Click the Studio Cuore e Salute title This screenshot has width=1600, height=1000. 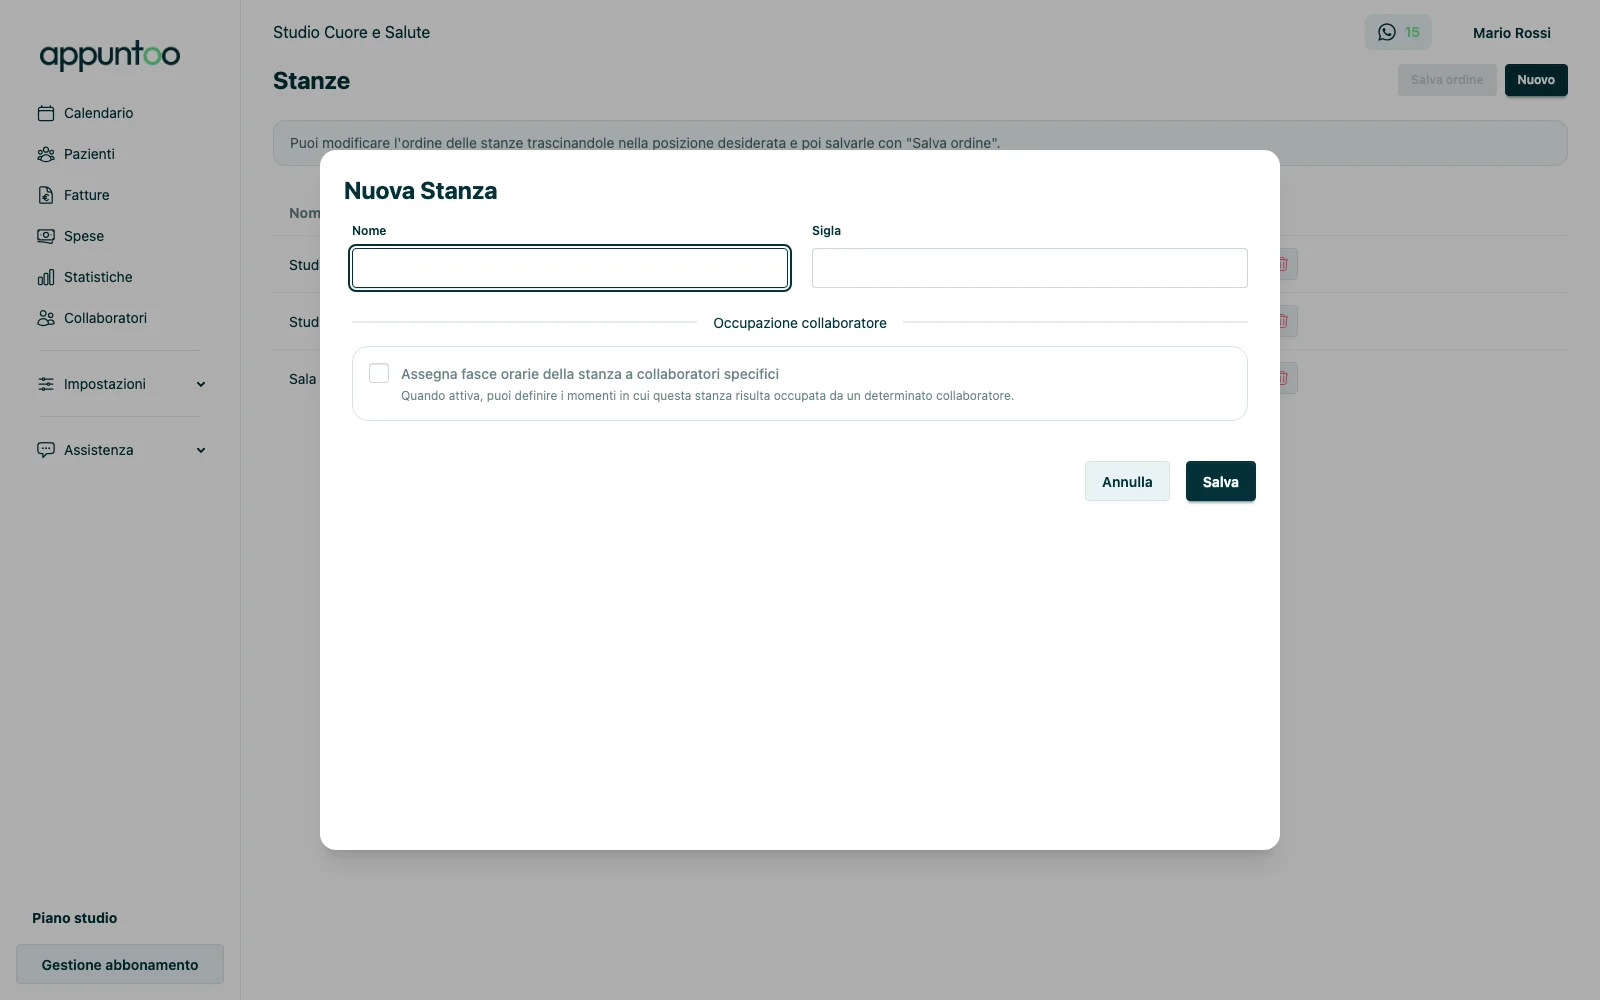point(351,32)
